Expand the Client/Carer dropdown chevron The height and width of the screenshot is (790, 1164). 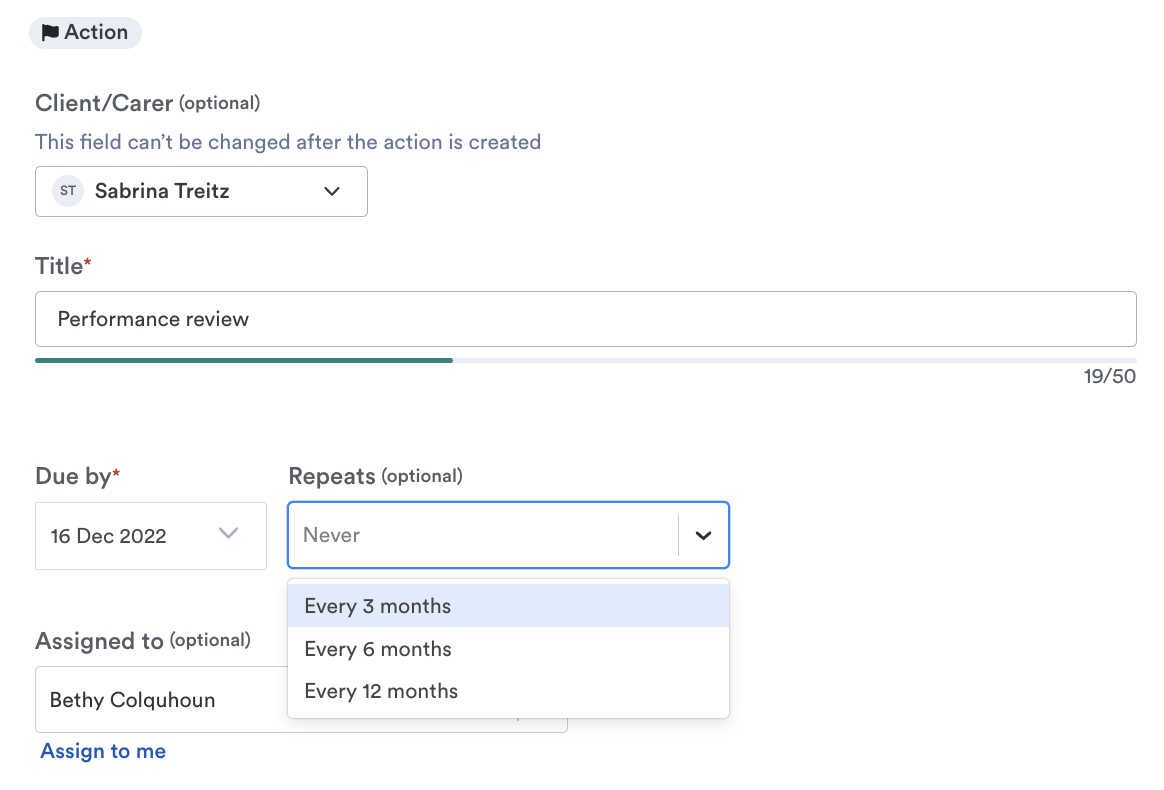[x=332, y=191]
